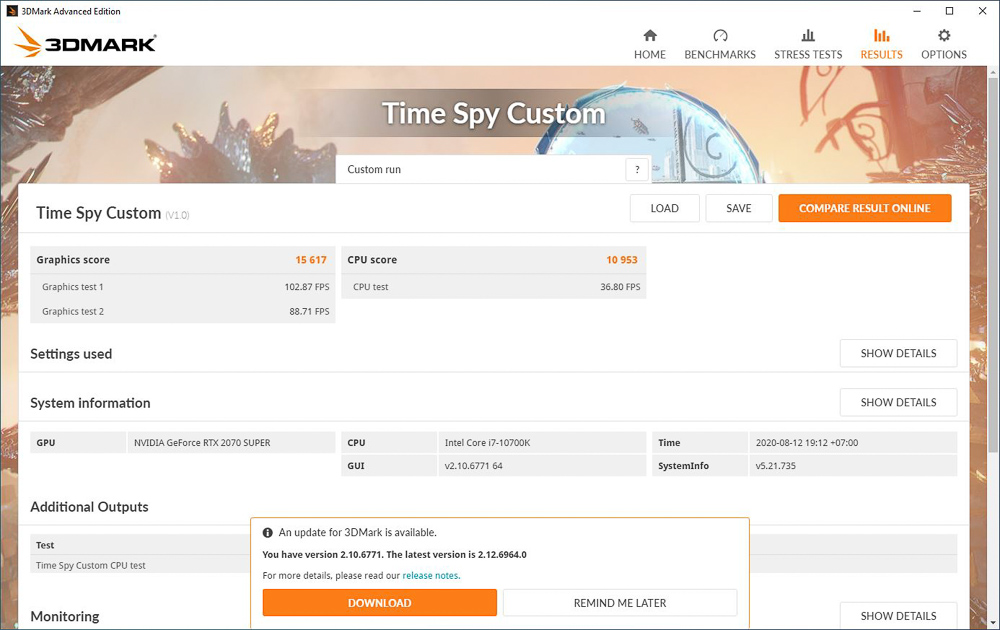The width and height of the screenshot is (1000, 630).
Task: Show details for Monitoring
Action: (899, 616)
